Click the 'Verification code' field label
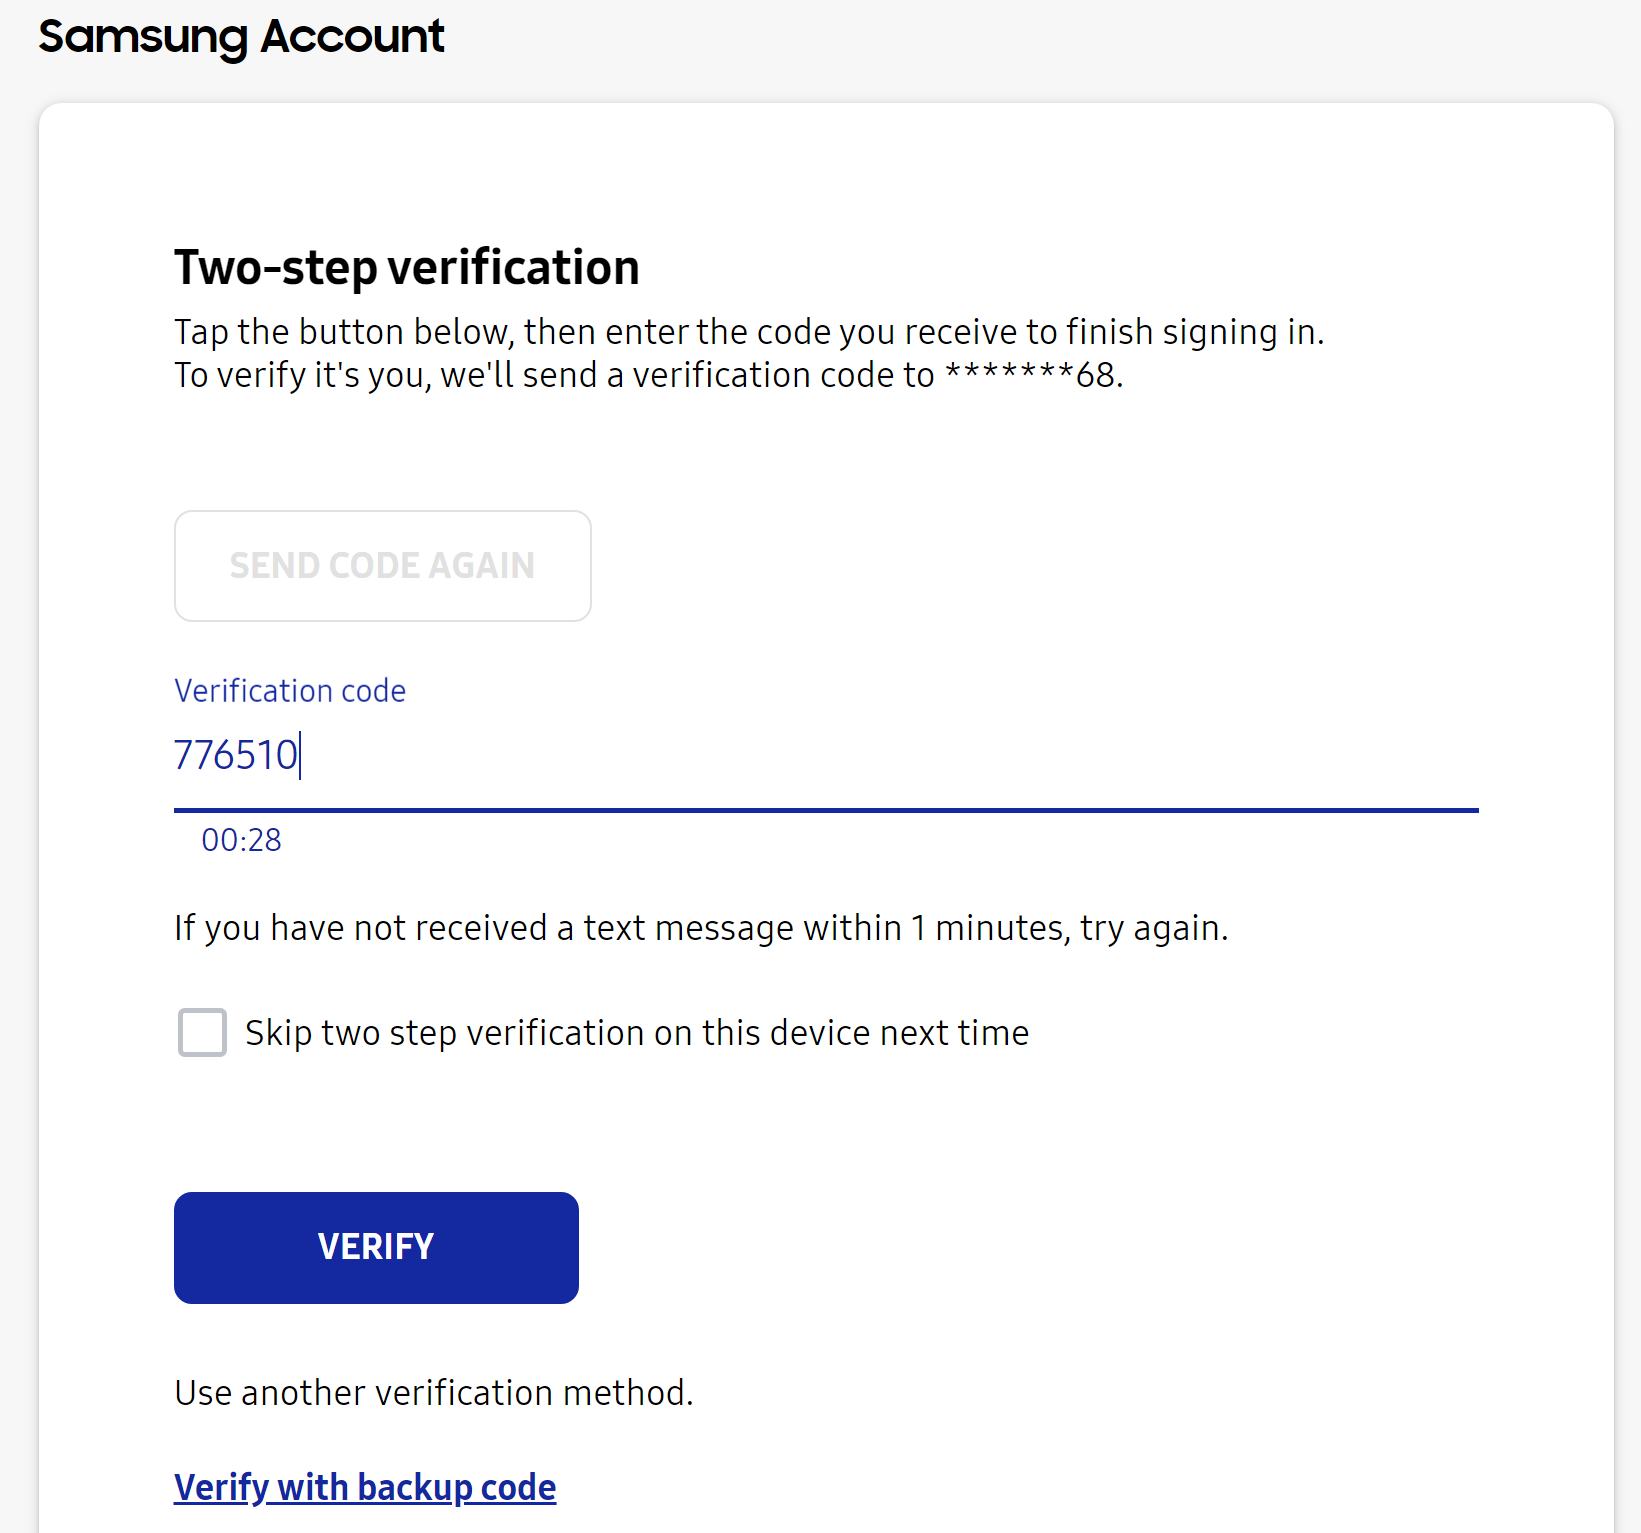Image resolution: width=1641 pixels, height=1533 pixels. coord(290,691)
